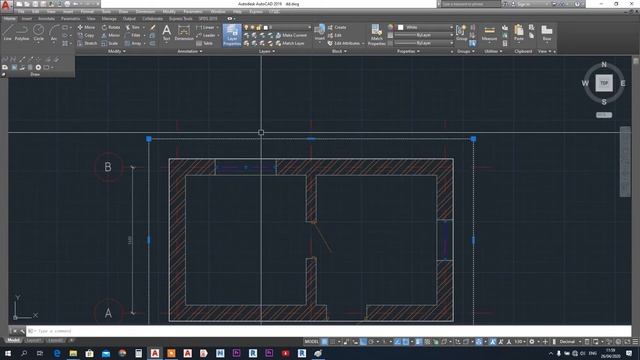Toggle ribbon display eye button

click(230, 18)
